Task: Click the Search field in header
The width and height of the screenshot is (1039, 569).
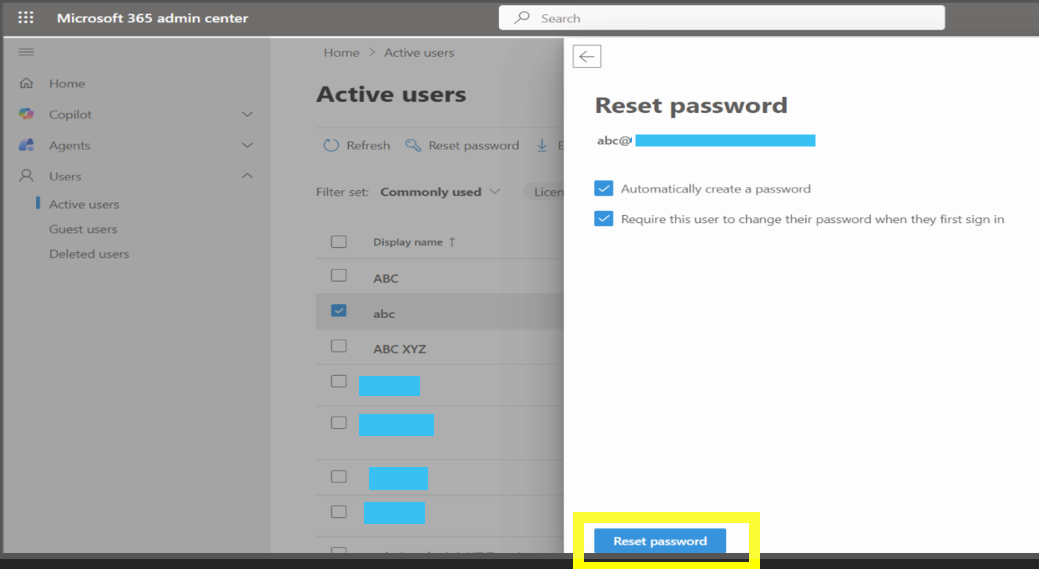Action: point(721,18)
